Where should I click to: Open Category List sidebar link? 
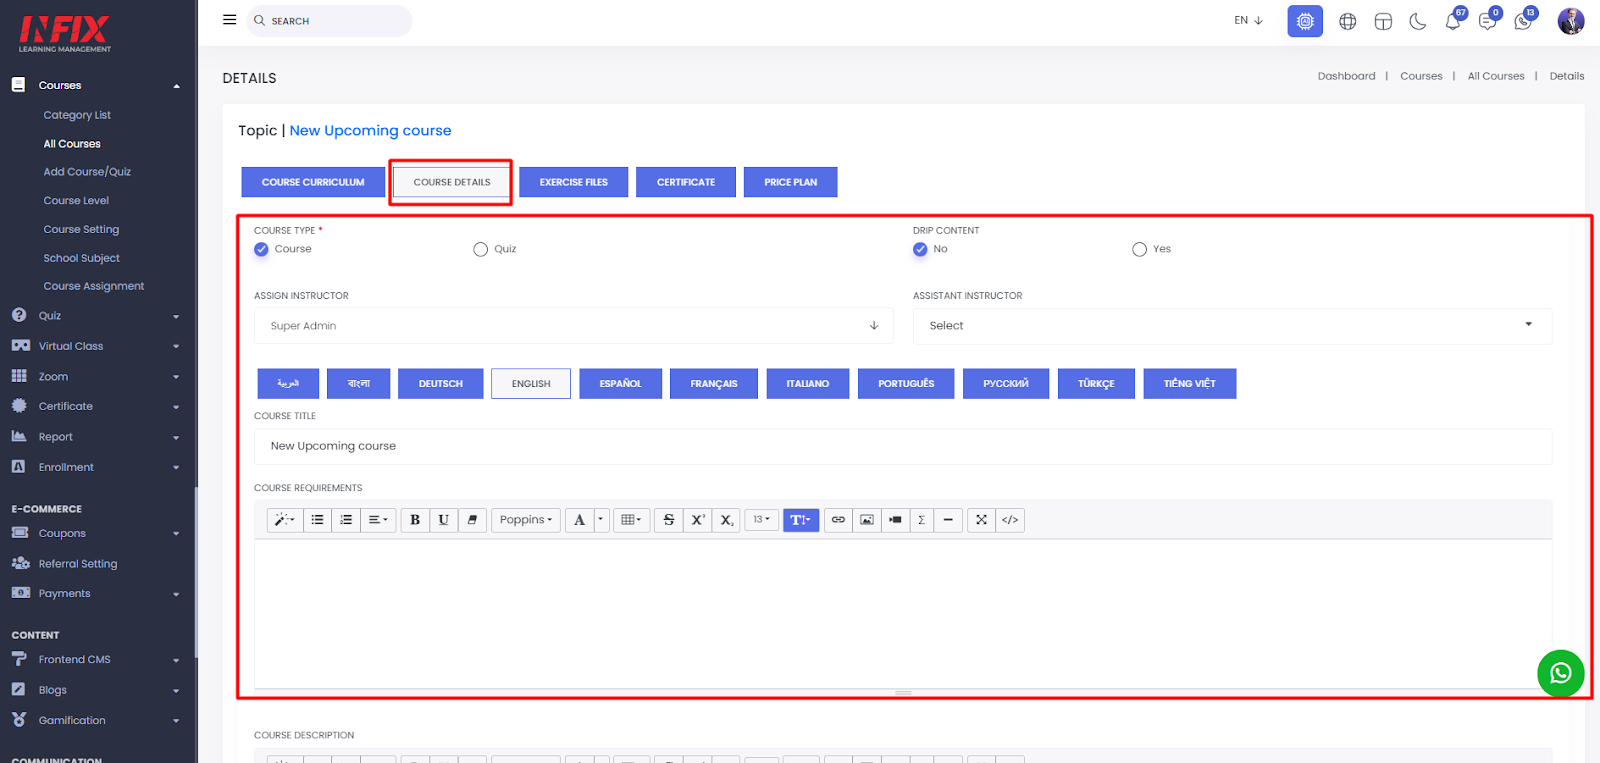(77, 115)
